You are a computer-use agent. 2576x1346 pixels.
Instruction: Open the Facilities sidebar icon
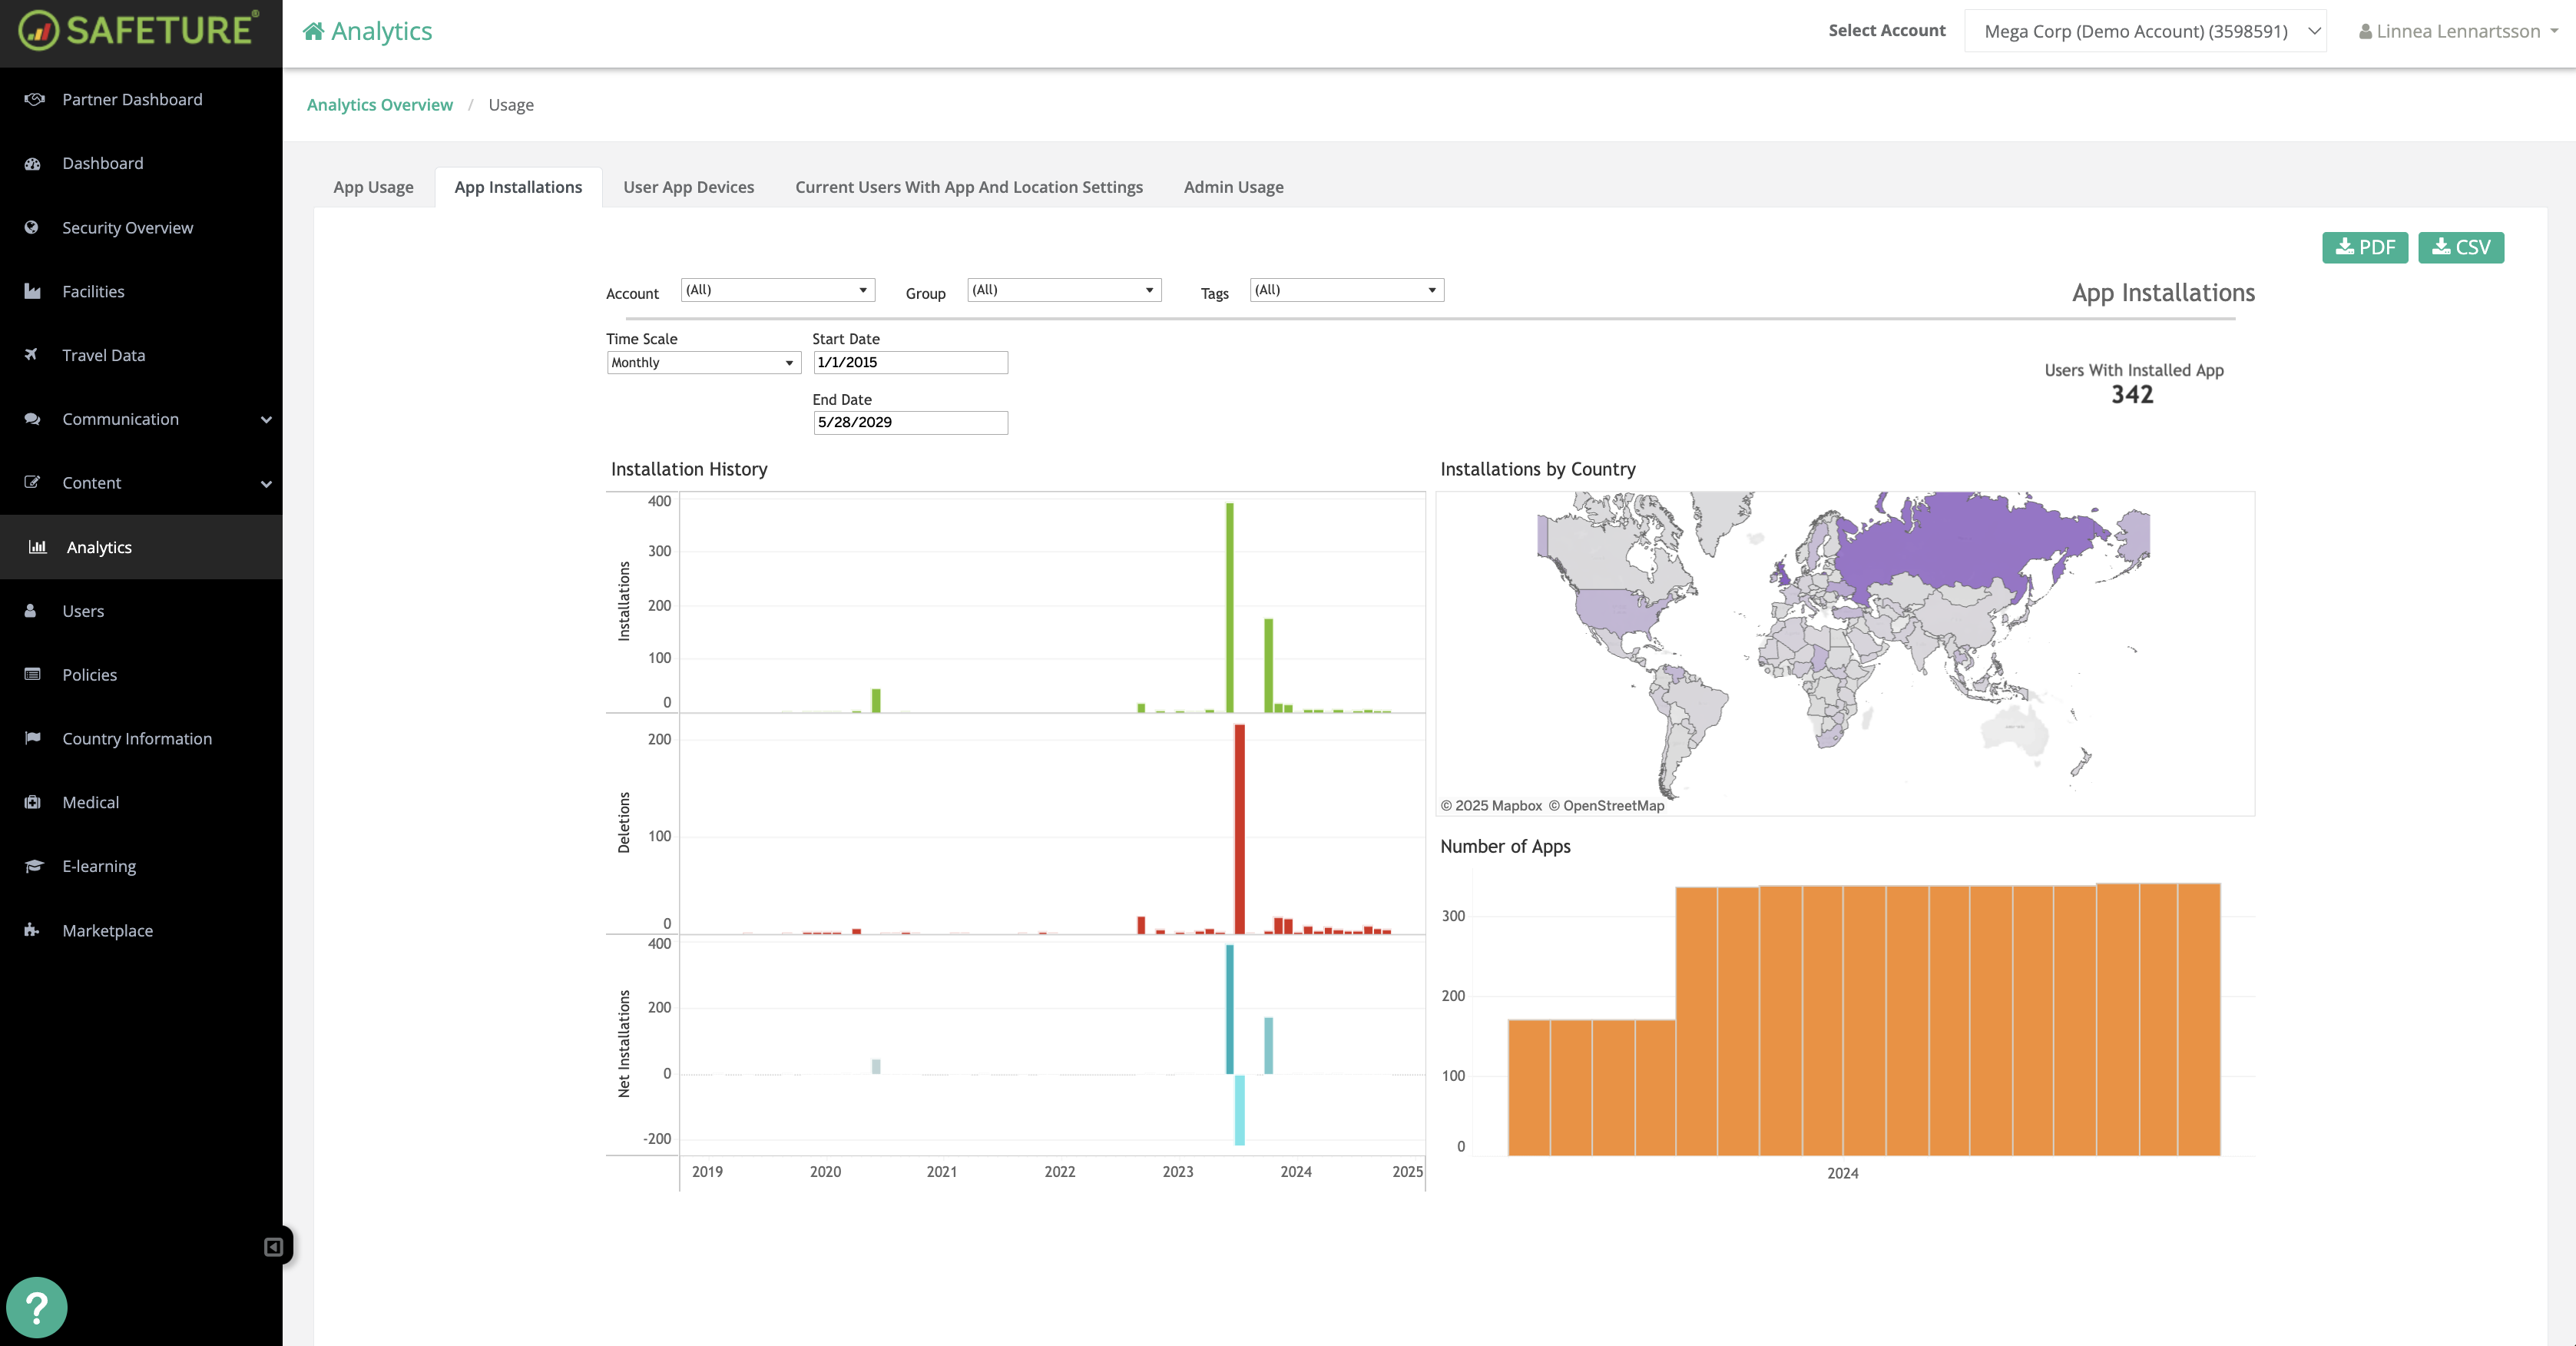pos(33,291)
